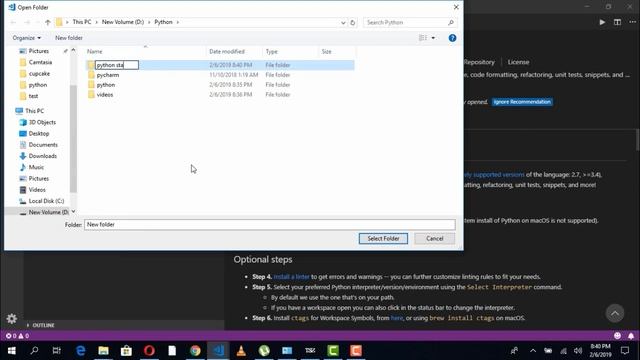Switch to Visual Studio Code taskbar icon
The height and width of the screenshot is (360, 640).
[x=218, y=351]
